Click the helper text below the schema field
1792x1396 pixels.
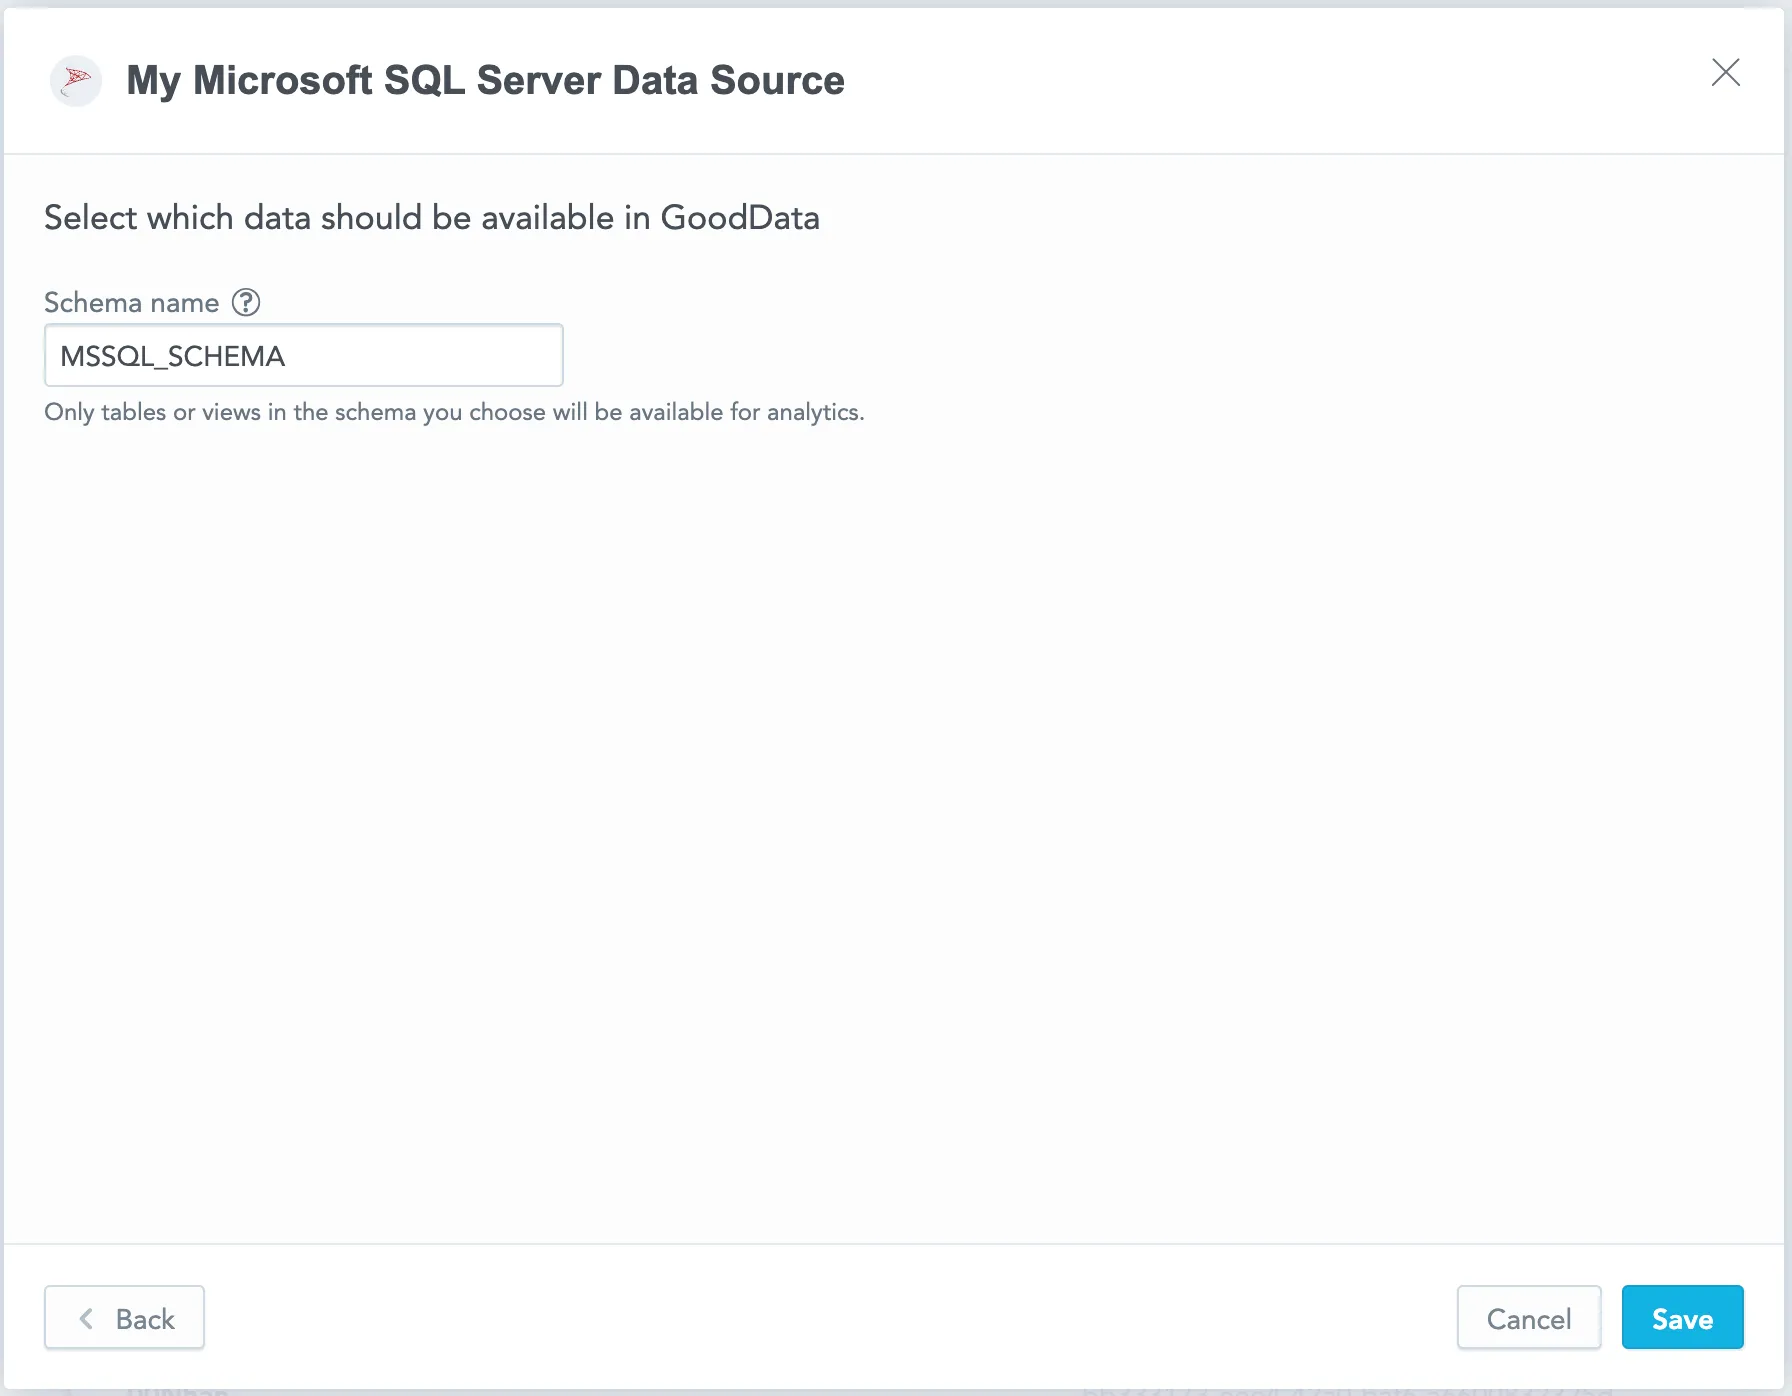click(x=453, y=411)
